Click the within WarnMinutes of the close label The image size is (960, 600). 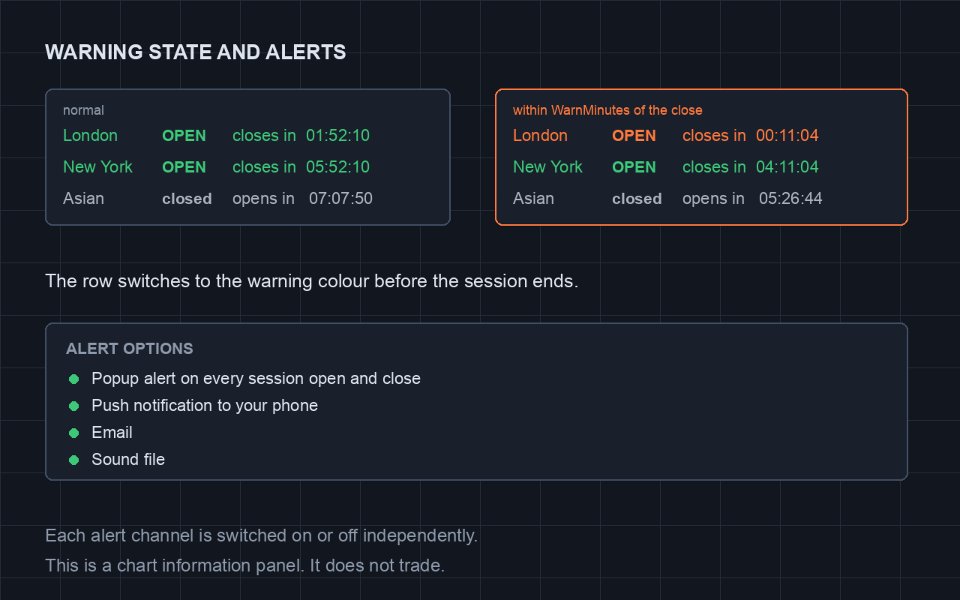(607, 110)
